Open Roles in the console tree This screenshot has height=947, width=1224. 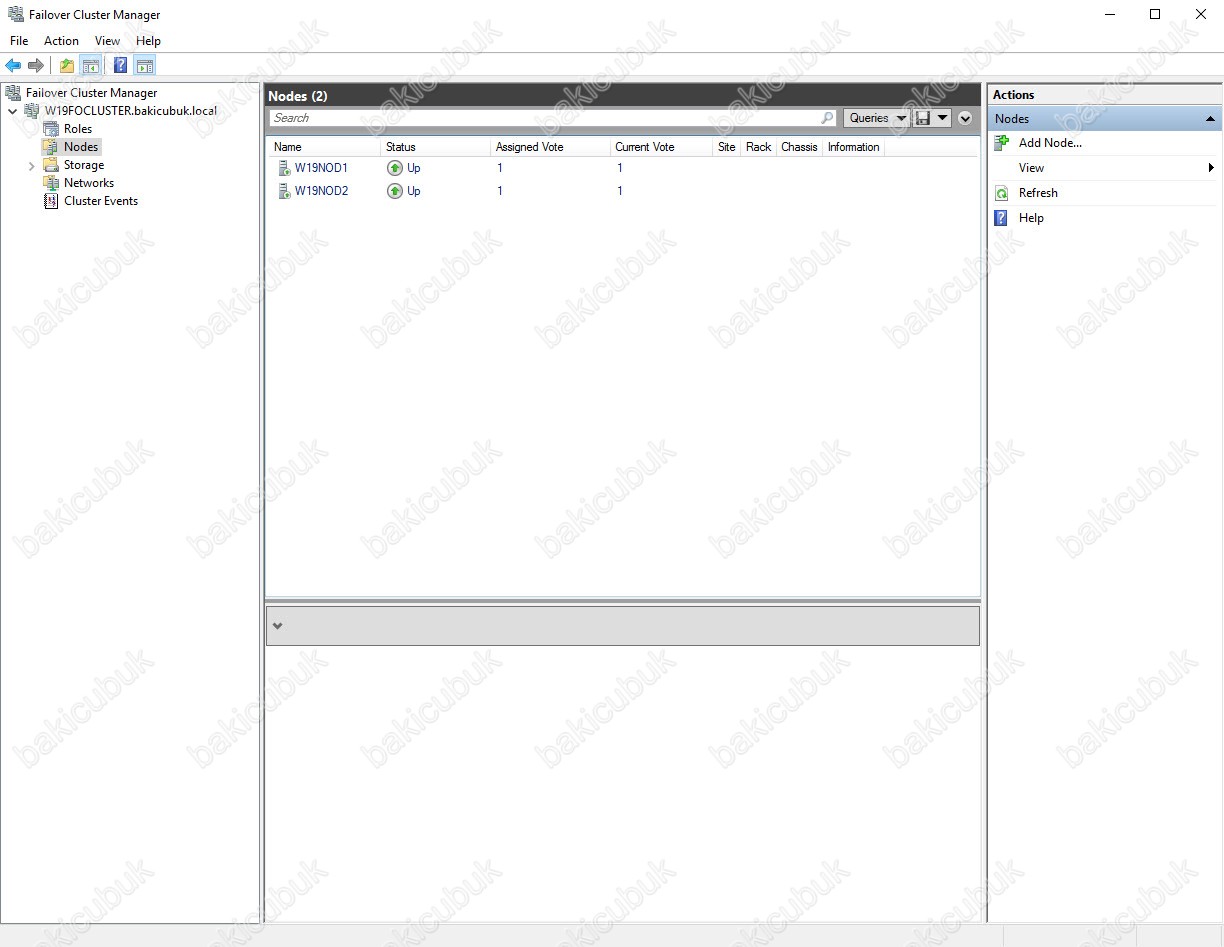point(77,129)
